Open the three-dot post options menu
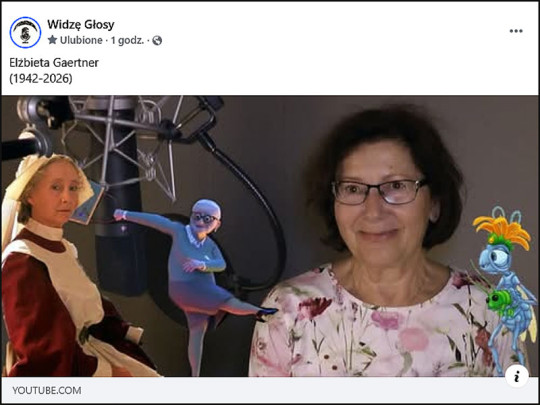 516,31
